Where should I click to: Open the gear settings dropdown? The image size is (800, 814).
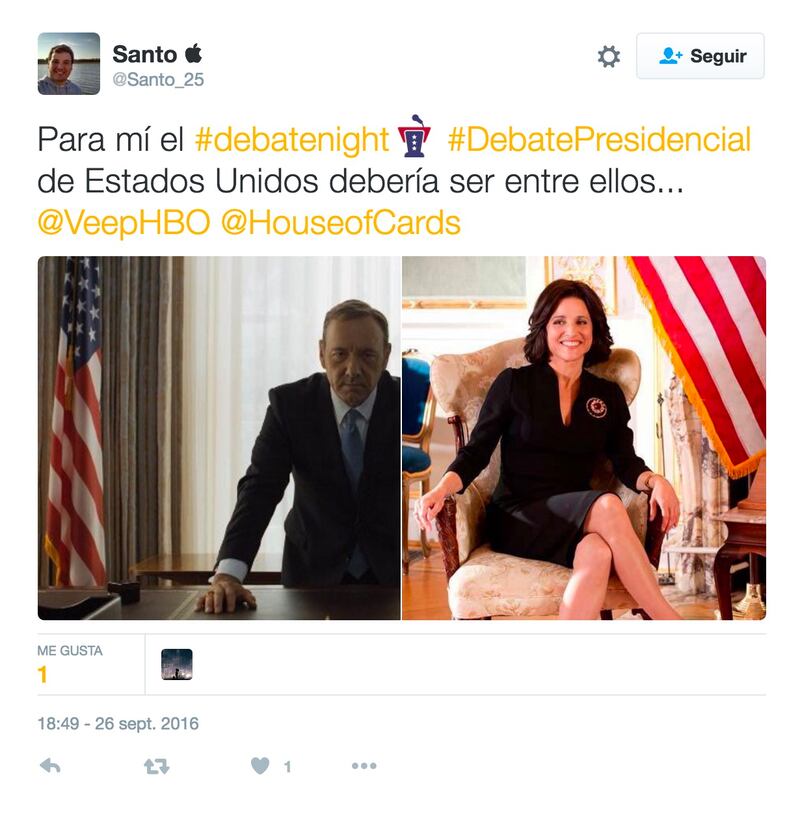pos(608,56)
